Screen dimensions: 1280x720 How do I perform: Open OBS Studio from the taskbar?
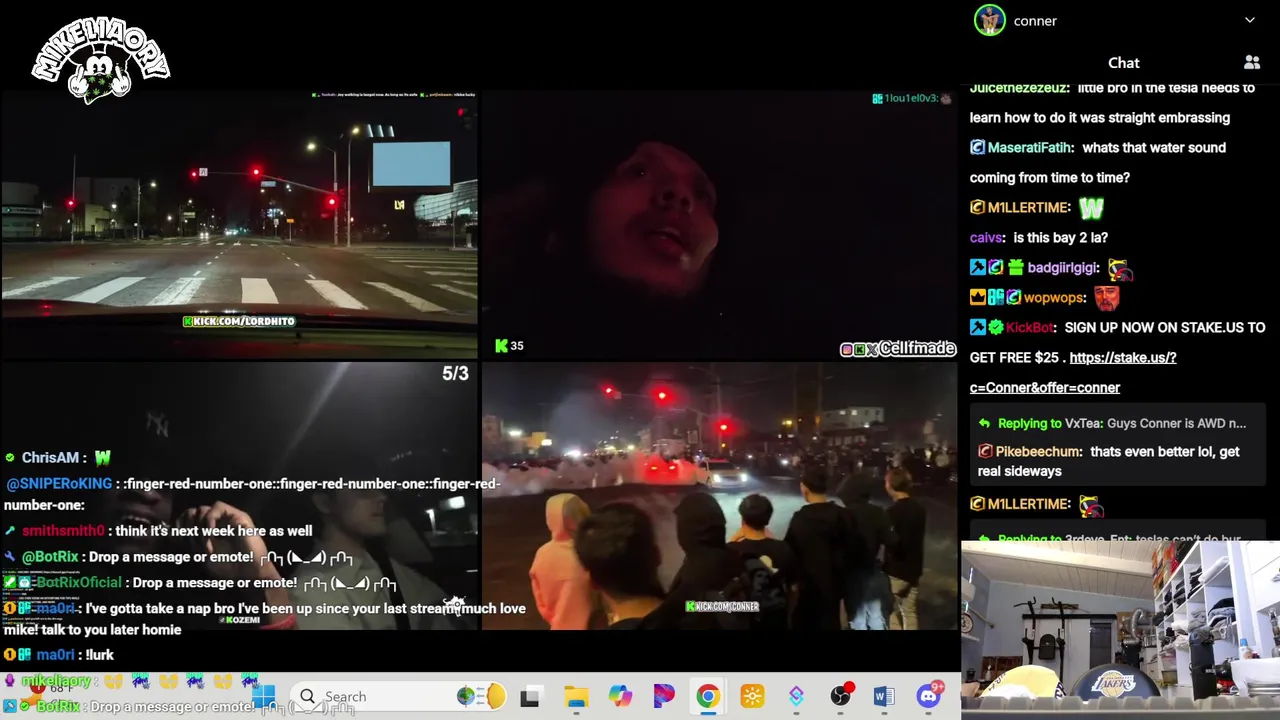(x=841, y=697)
